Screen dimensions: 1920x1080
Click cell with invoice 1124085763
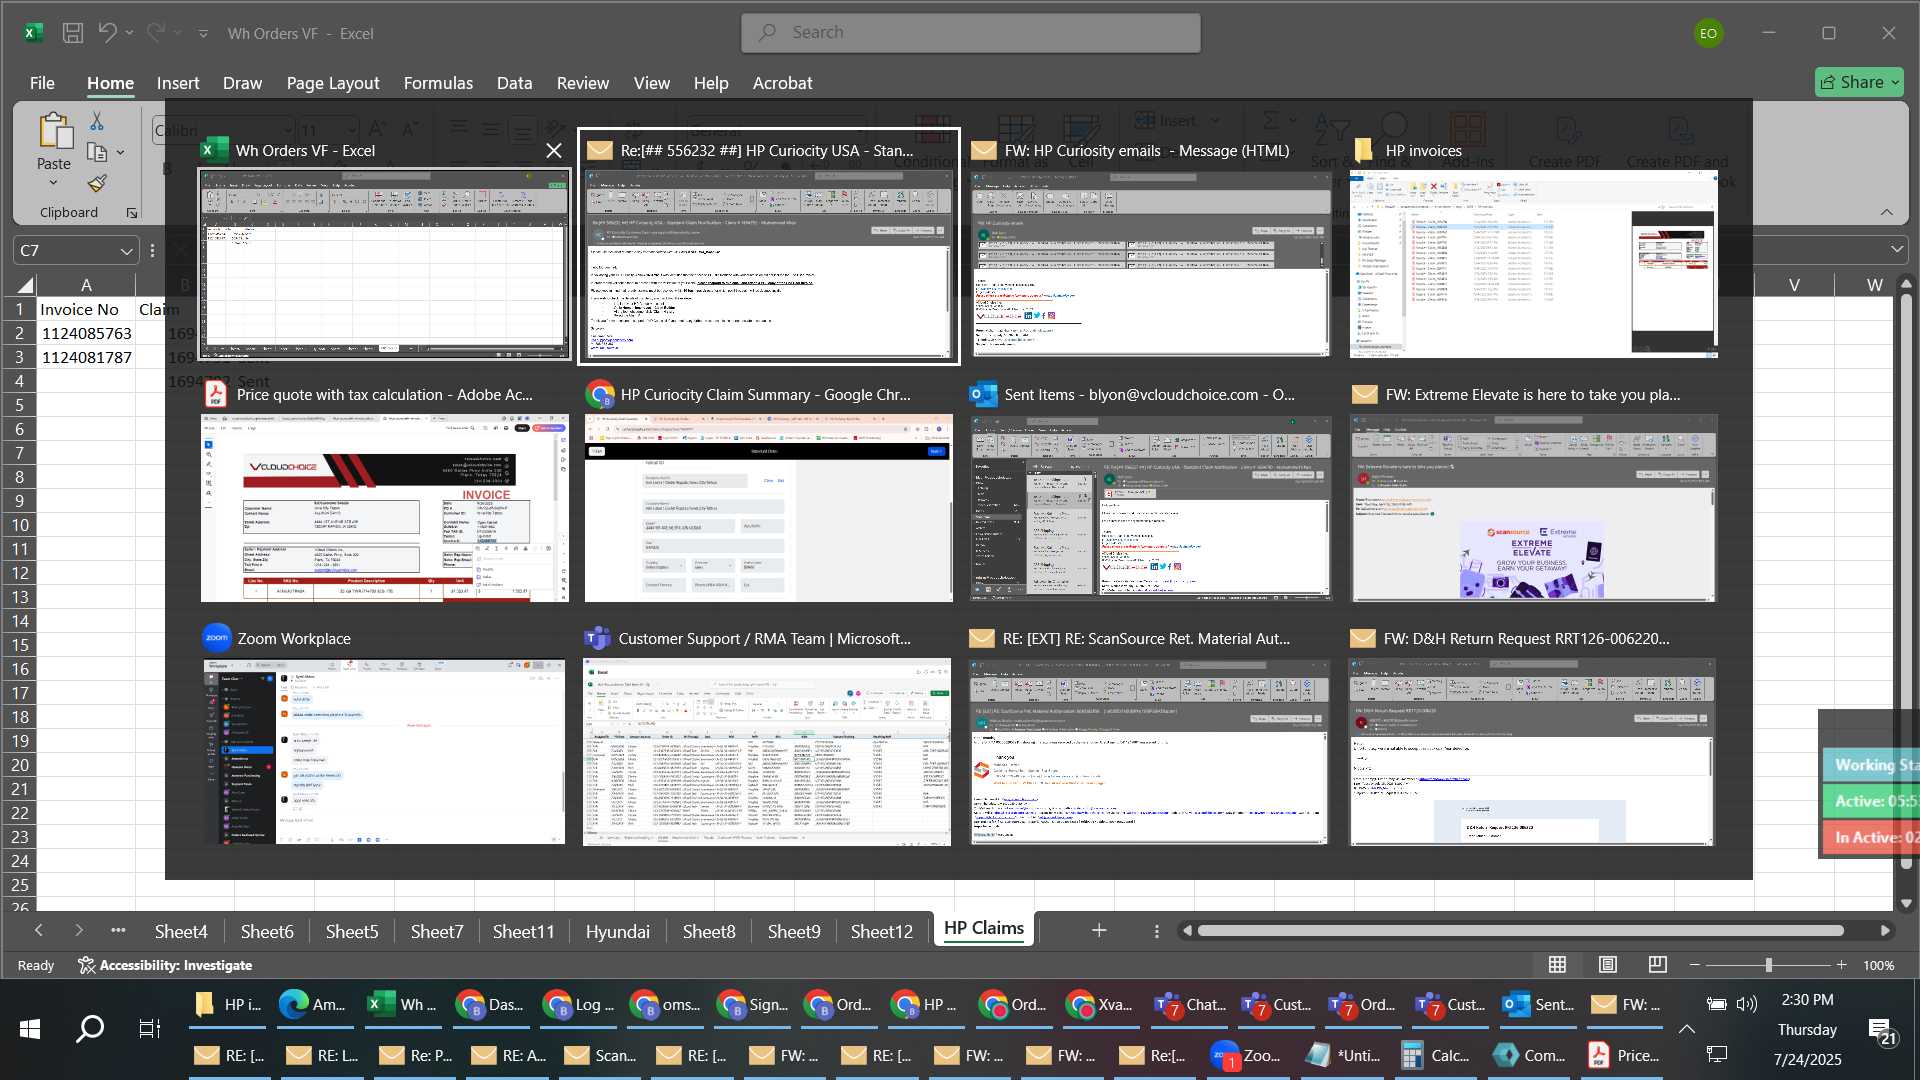click(x=86, y=333)
